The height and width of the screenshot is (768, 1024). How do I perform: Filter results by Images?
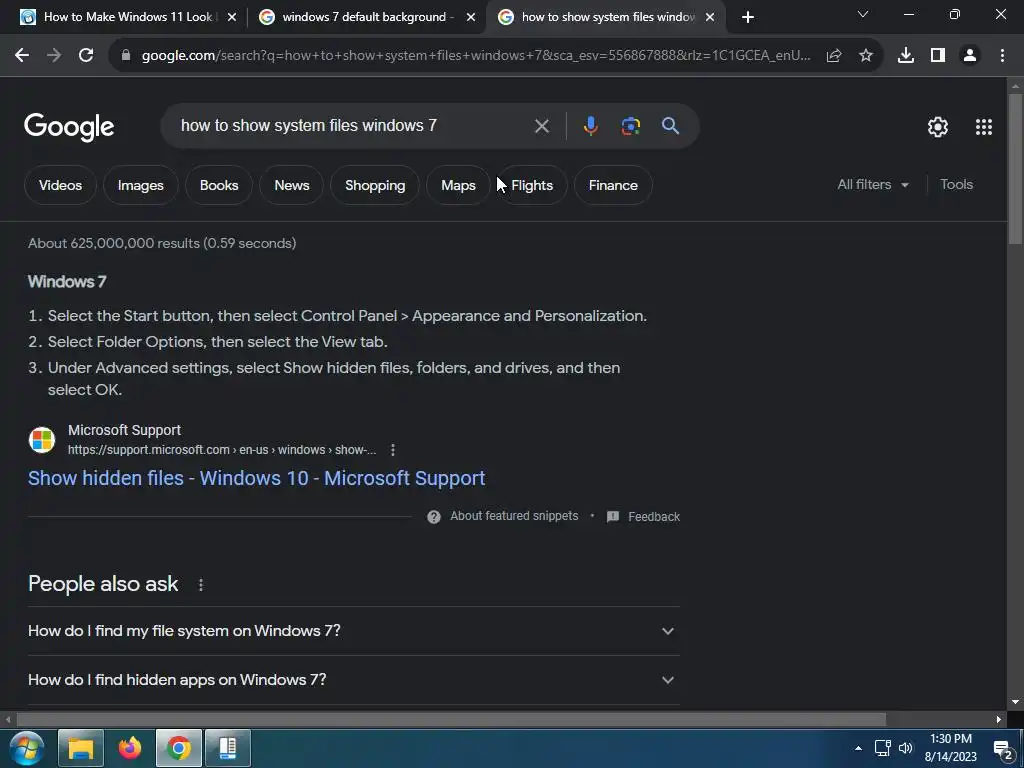(140, 185)
